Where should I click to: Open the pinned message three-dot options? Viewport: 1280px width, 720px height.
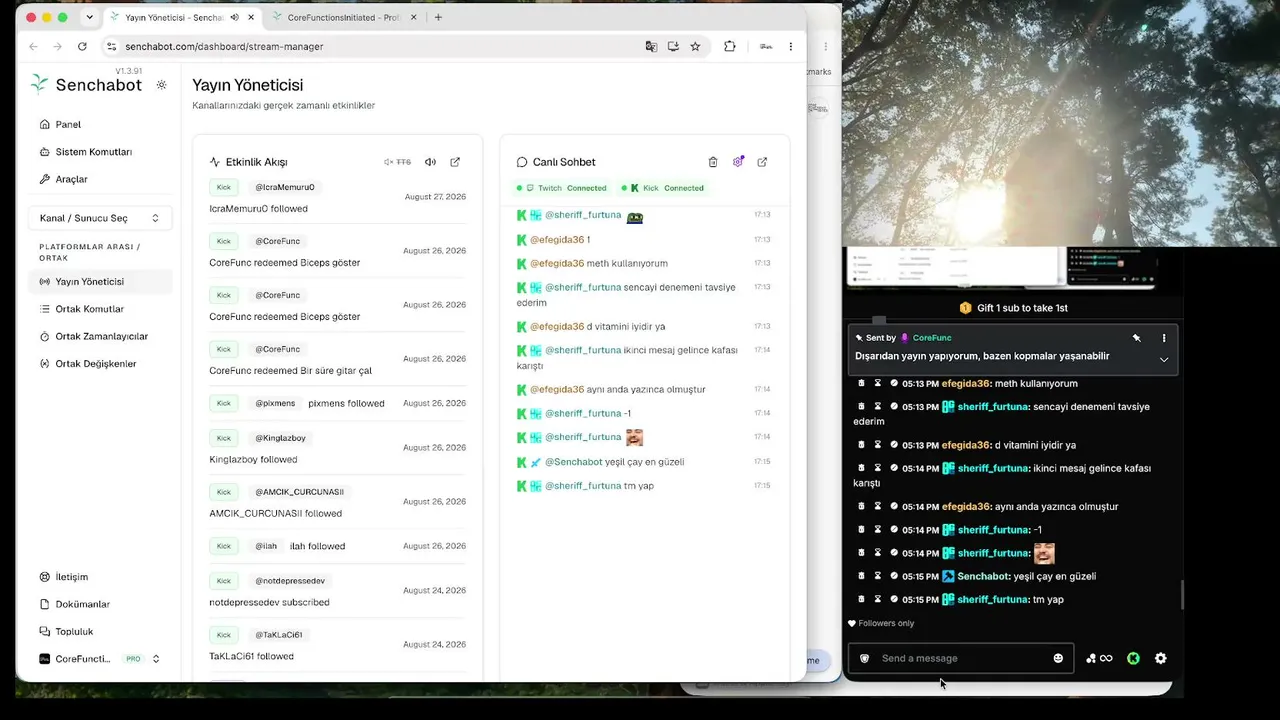click(x=1164, y=338)
